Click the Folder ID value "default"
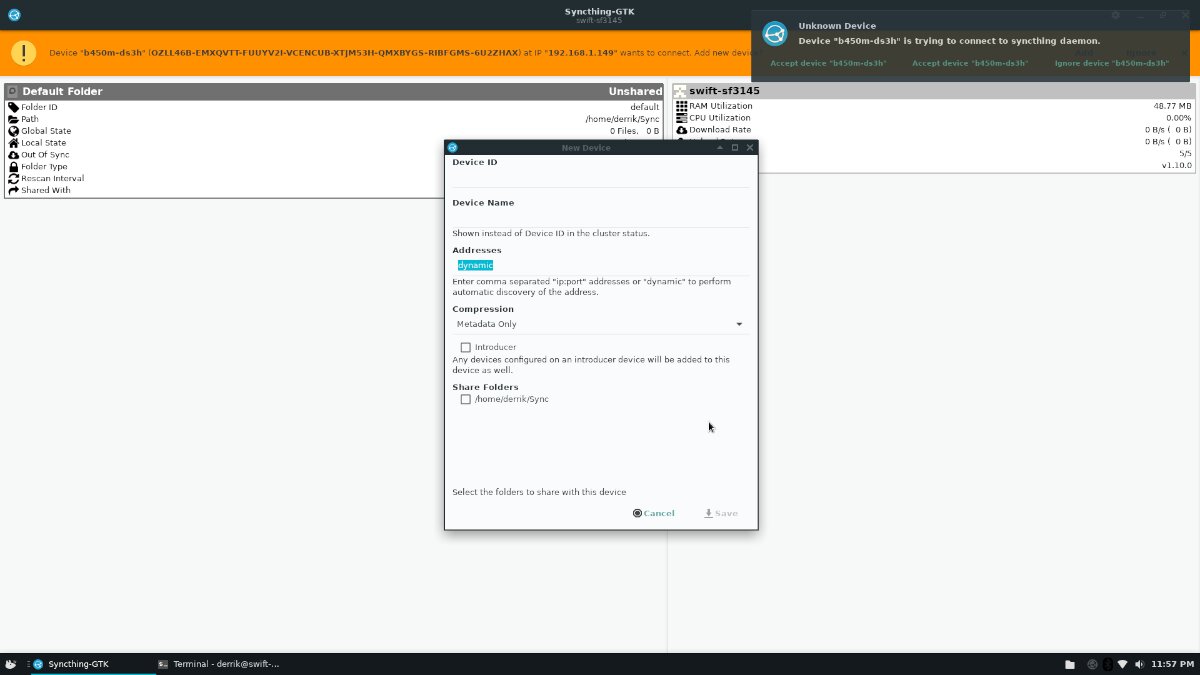 tap(644, 107)
